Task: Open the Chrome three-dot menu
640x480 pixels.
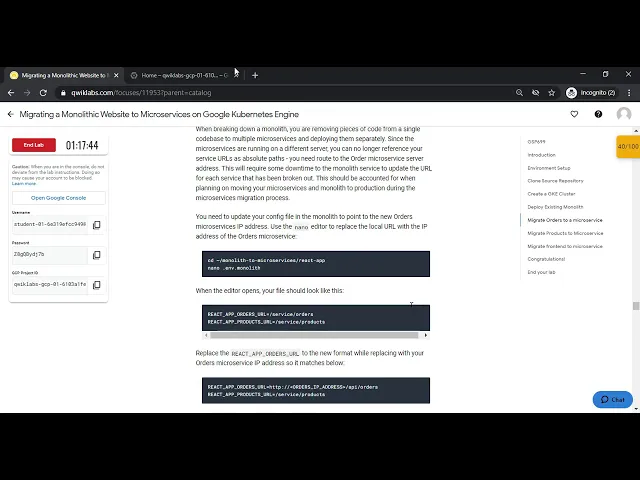Action: [629, 93]
